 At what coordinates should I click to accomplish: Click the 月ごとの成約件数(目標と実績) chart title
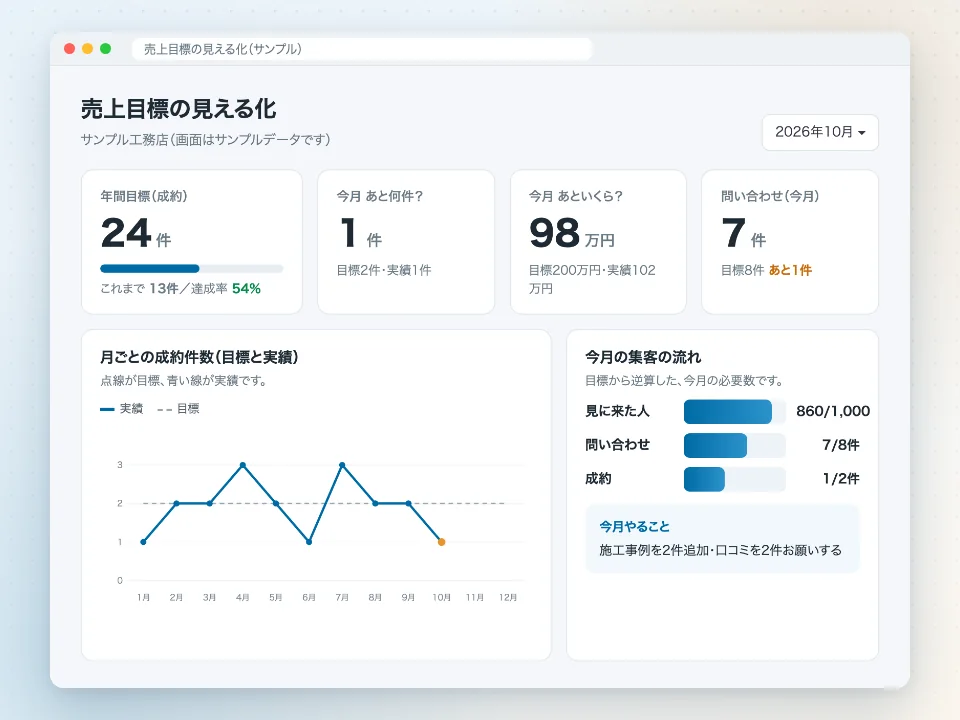[x=199, y=357]
